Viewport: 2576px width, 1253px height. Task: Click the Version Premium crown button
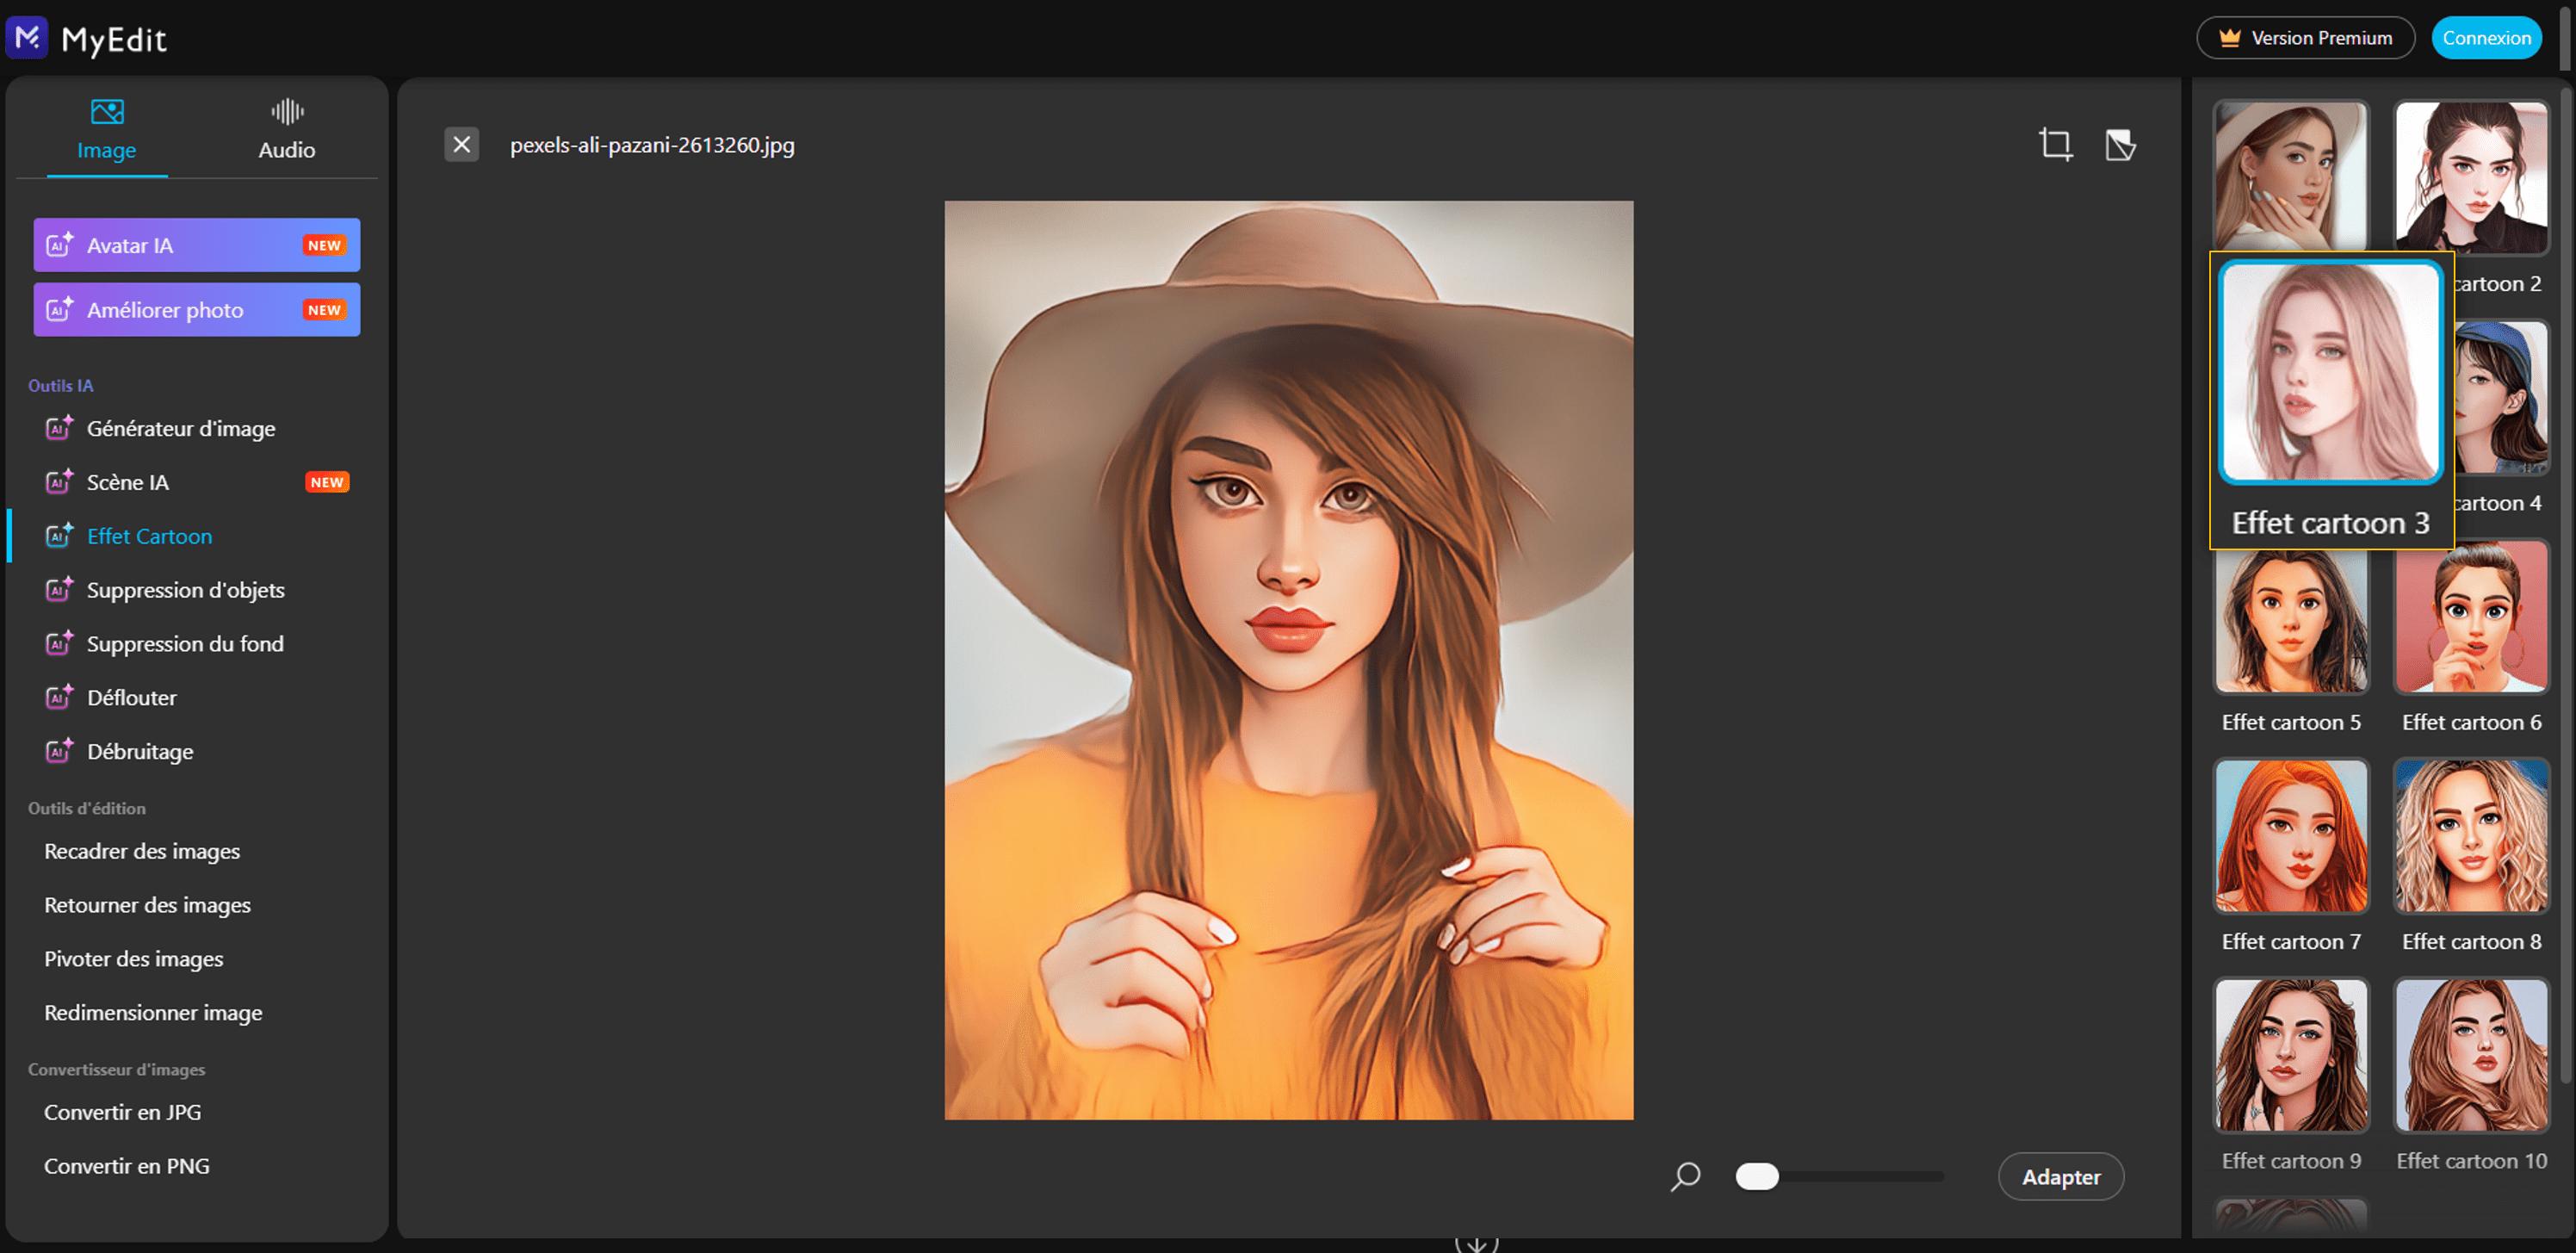[x=2304, y=38]
